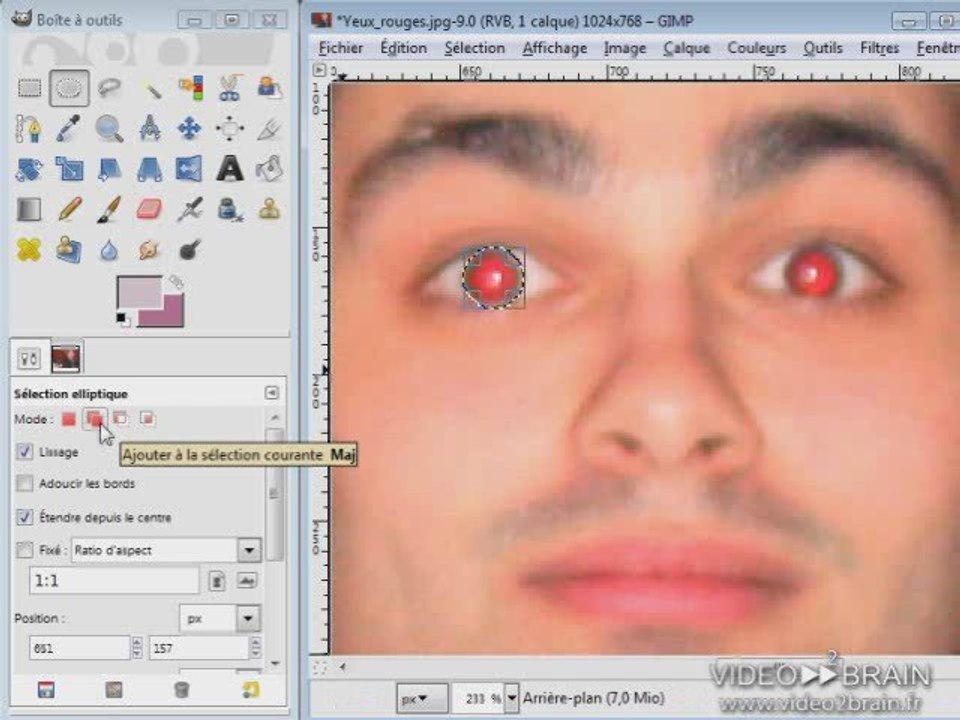Viewport: 960px width, 720px height.
Task: Choose the Color Picker eyedropper tool
Action: [69, 129]
